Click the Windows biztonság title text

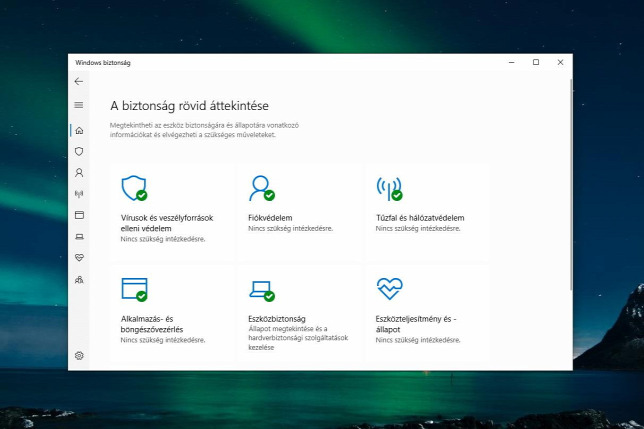tap(103, 63)
